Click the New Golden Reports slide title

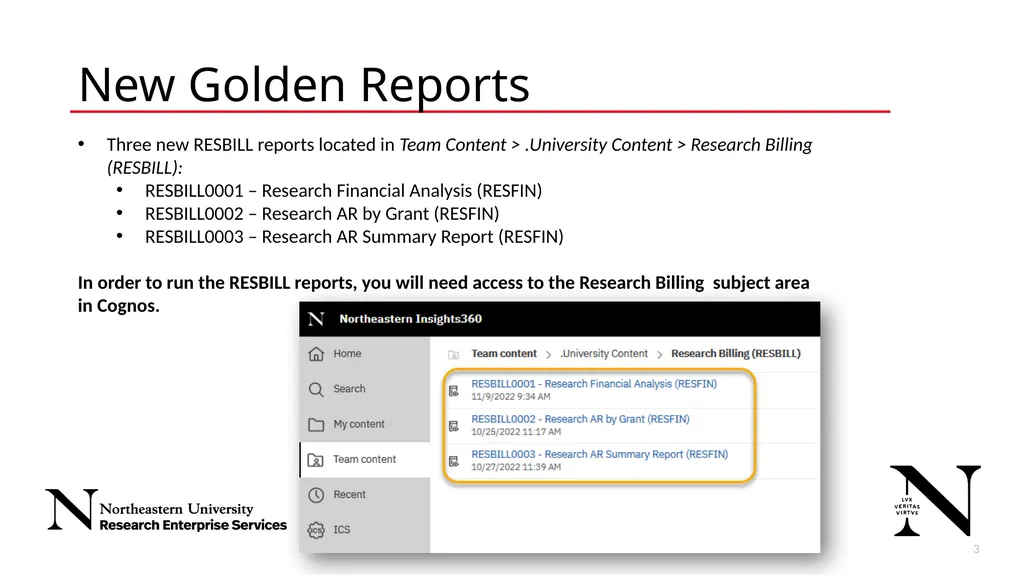click(x=304, y=85)
